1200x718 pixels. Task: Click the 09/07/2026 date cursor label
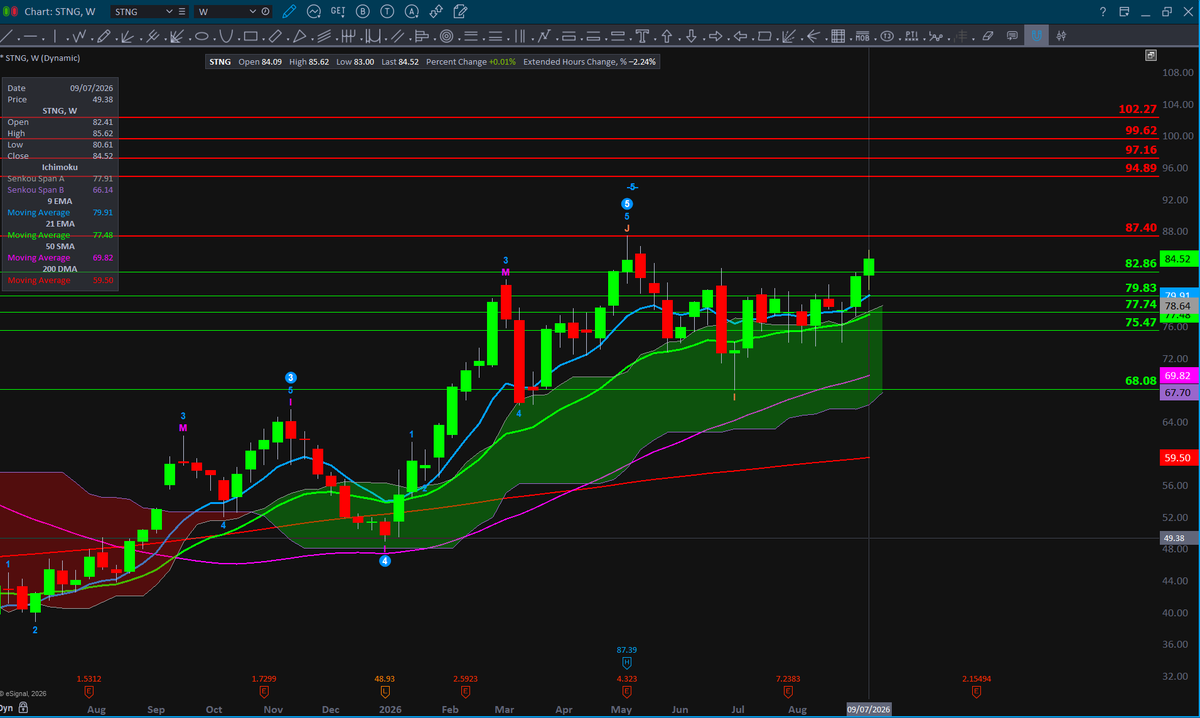[868, 708]
